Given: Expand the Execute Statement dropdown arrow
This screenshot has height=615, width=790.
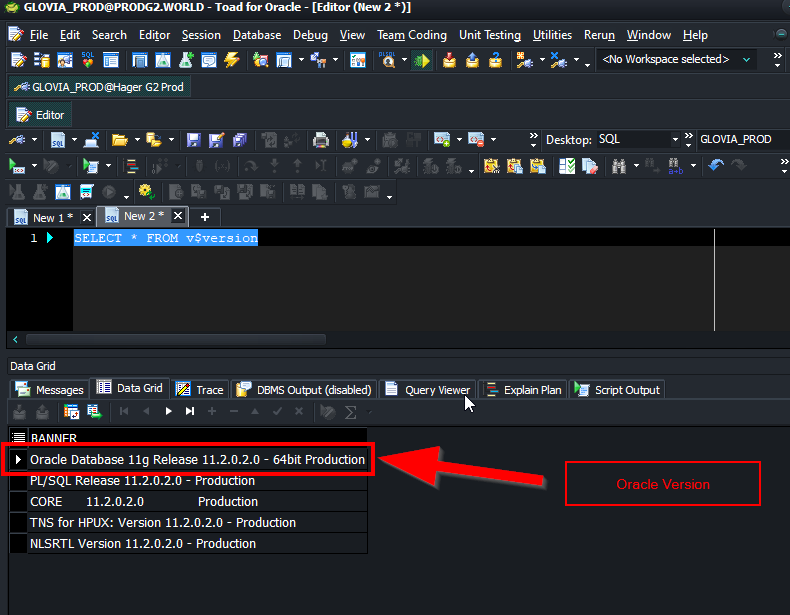Looking at the screenshot, I should 34,166.
